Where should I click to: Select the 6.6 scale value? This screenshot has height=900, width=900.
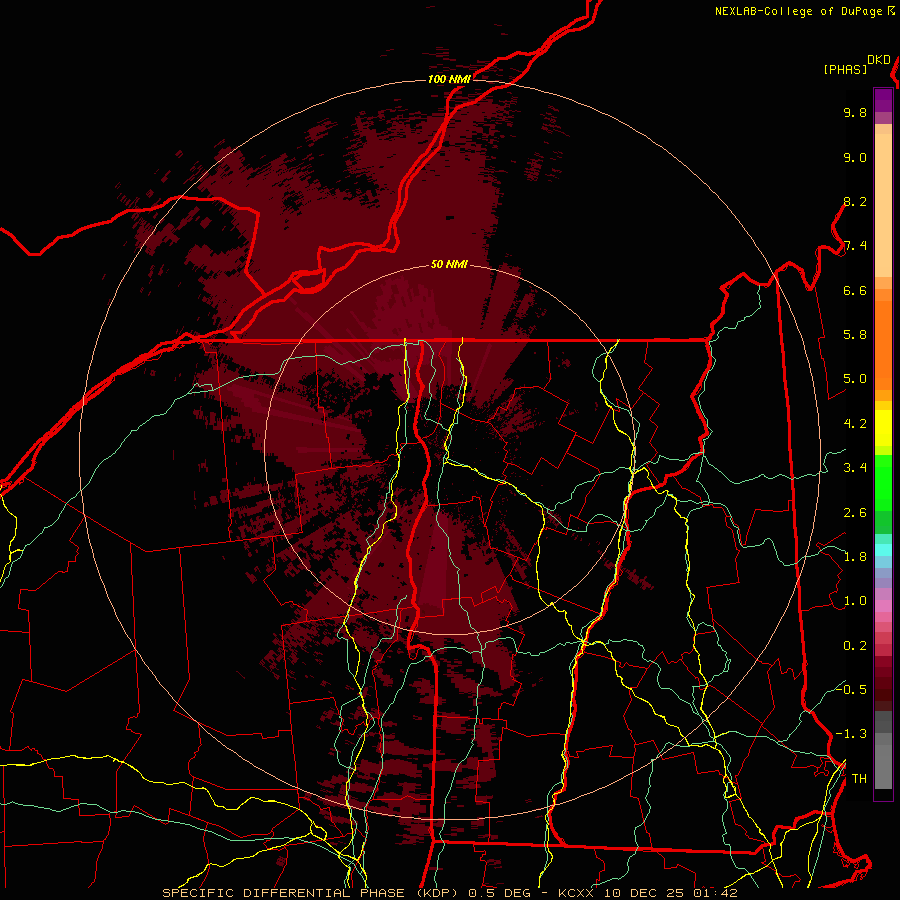click(855, 290)
